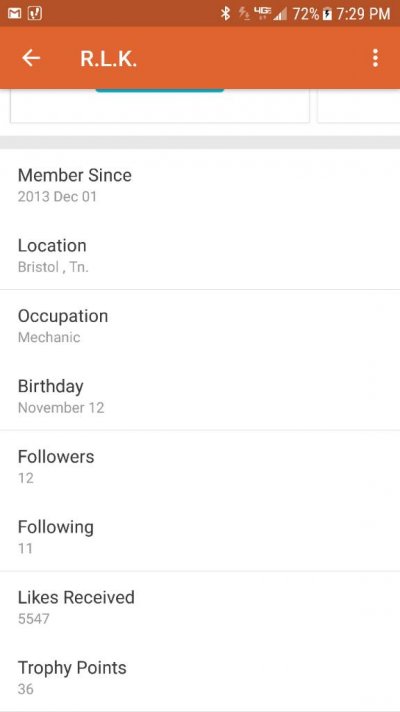This screenshot has height=712, width=400.
Task: Select the Member Since row
Action: [200, 185]
